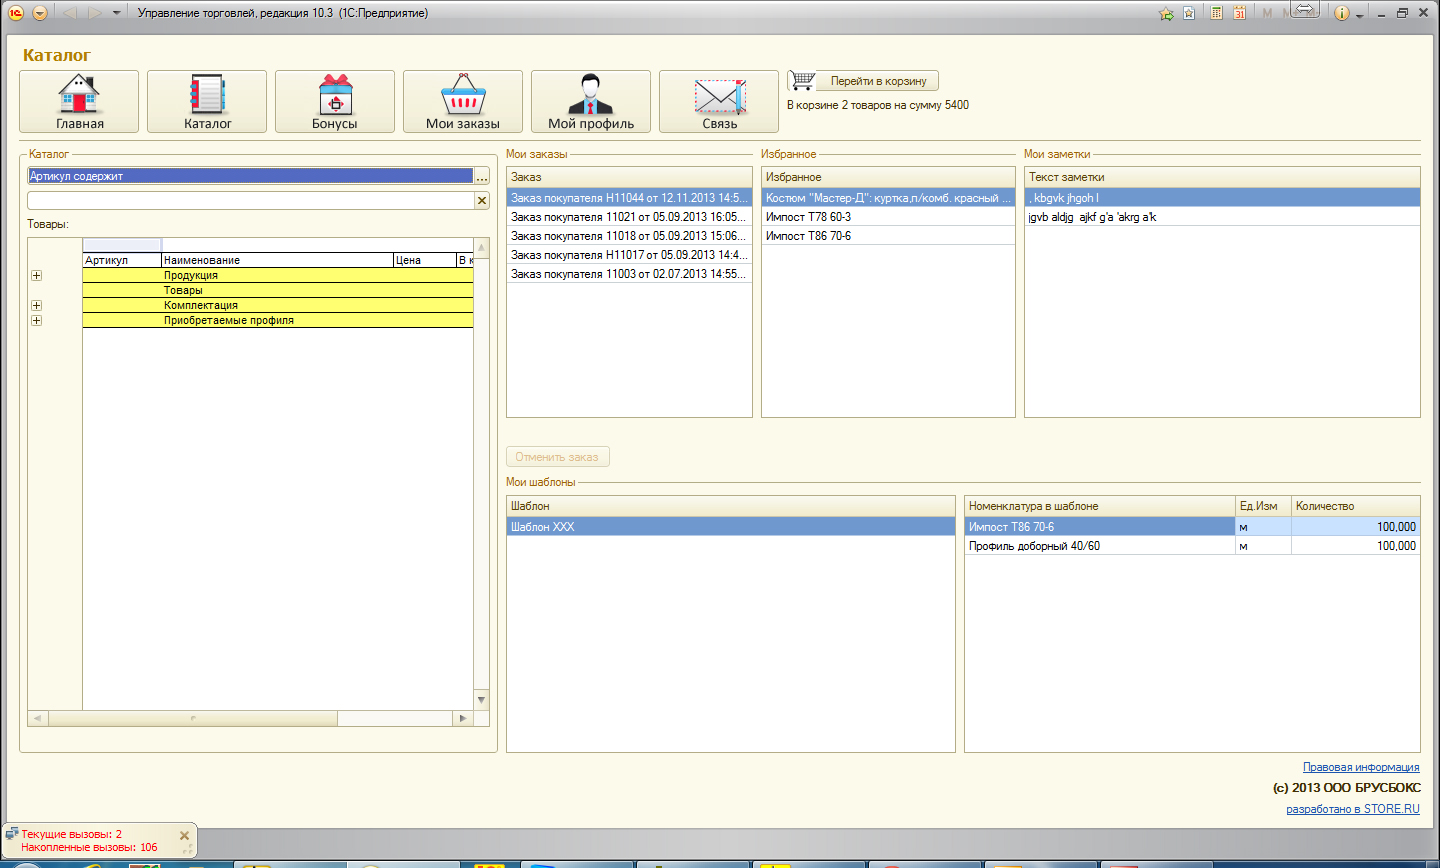Select order 11021 from 05.09.2013
1440x868 pixels.
pos(629,216)
